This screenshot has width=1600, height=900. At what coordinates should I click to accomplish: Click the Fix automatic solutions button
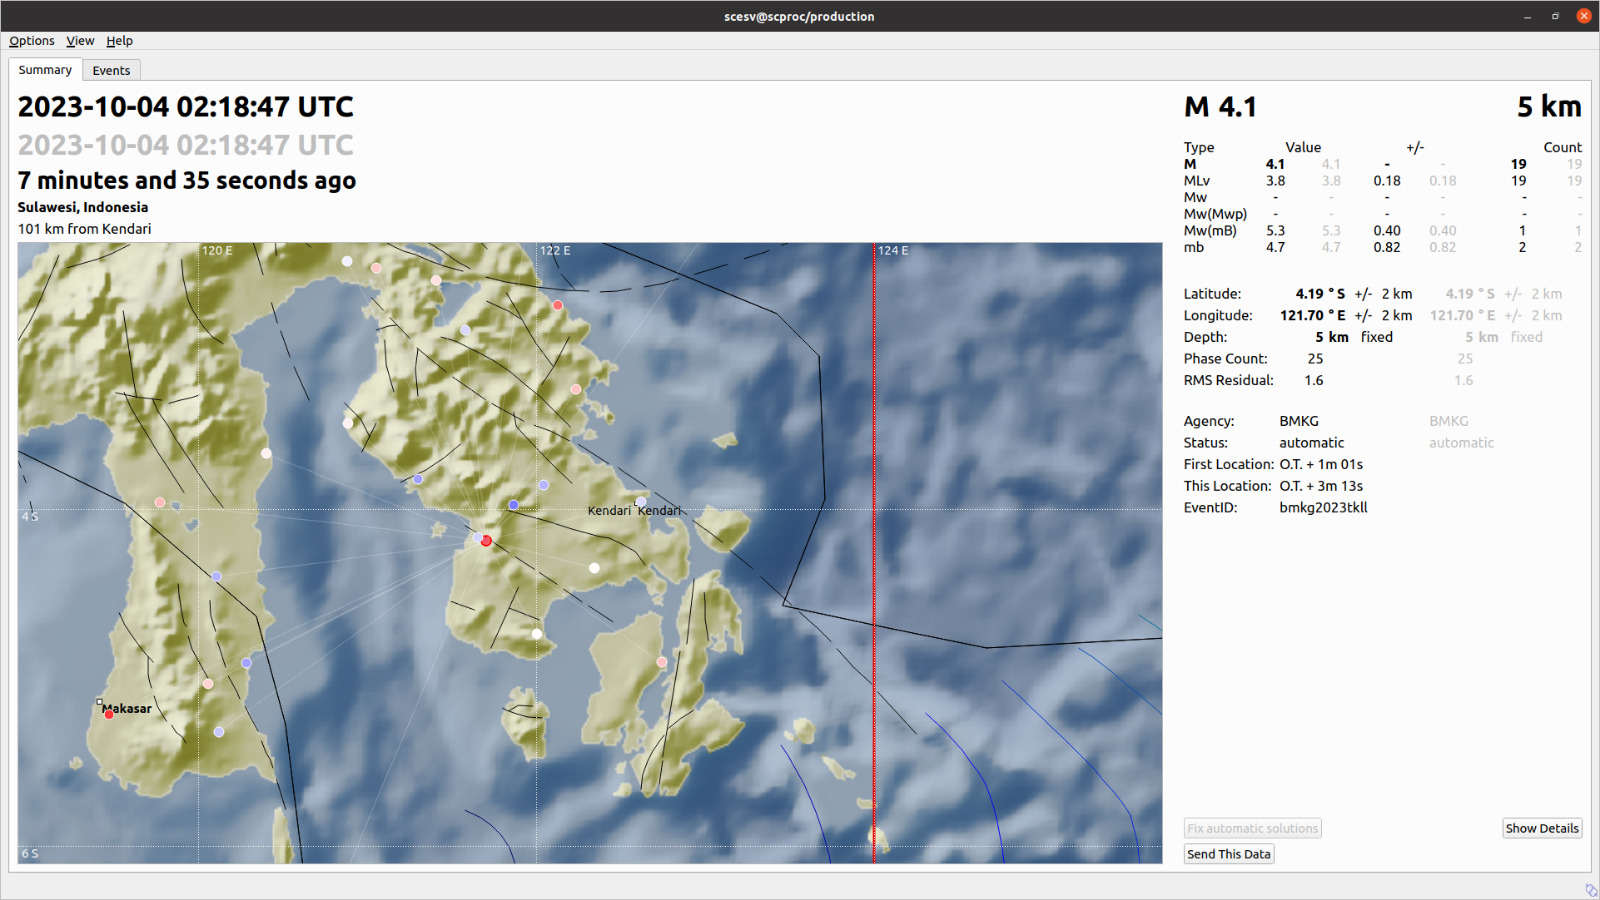(x=1252, y=828)
